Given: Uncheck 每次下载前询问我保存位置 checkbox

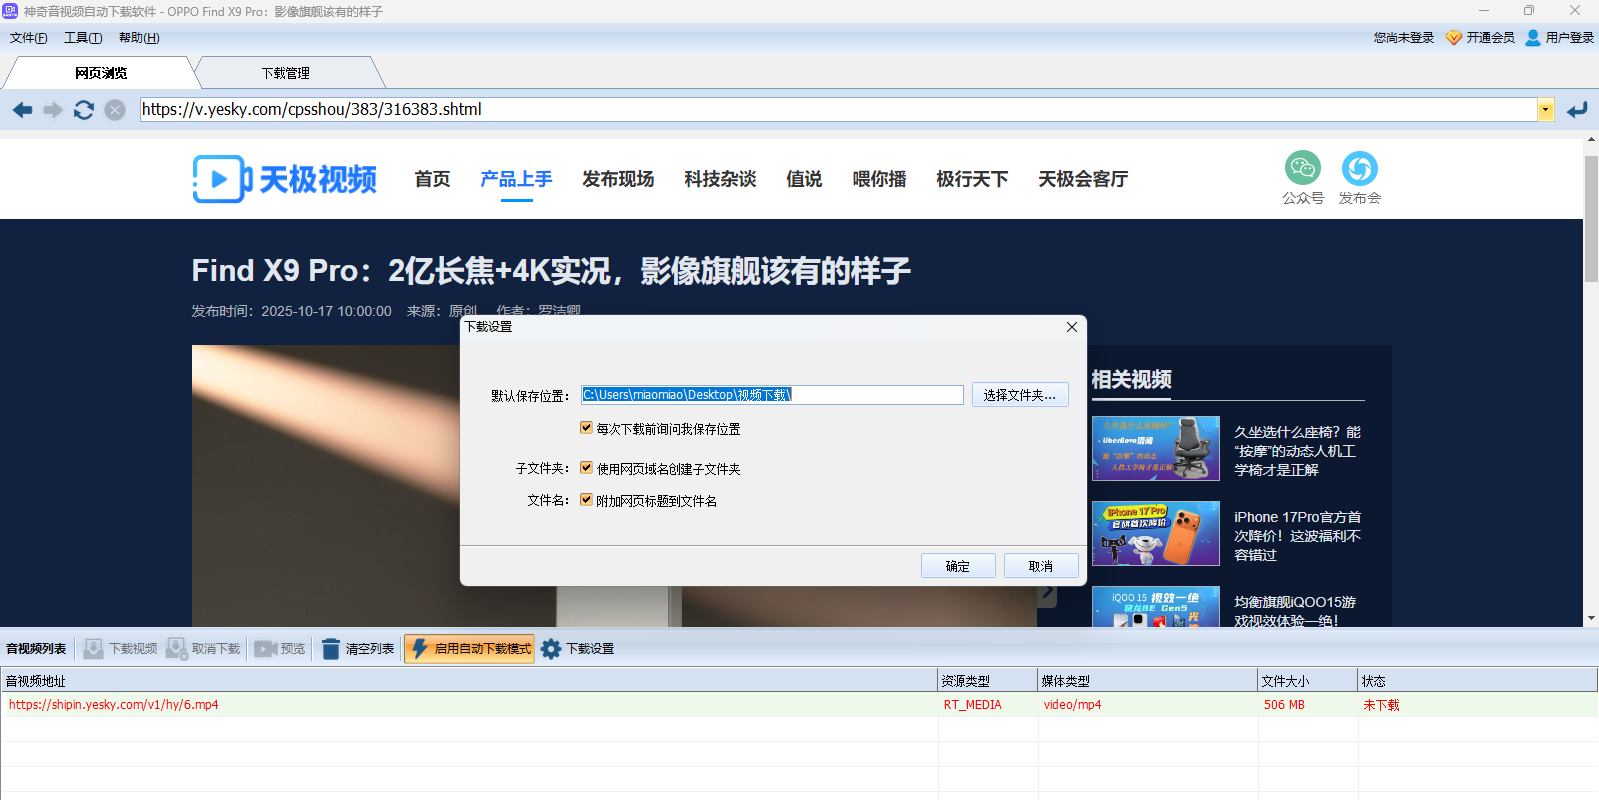Looking at the screenshot, I should click(x=586, y=428).
